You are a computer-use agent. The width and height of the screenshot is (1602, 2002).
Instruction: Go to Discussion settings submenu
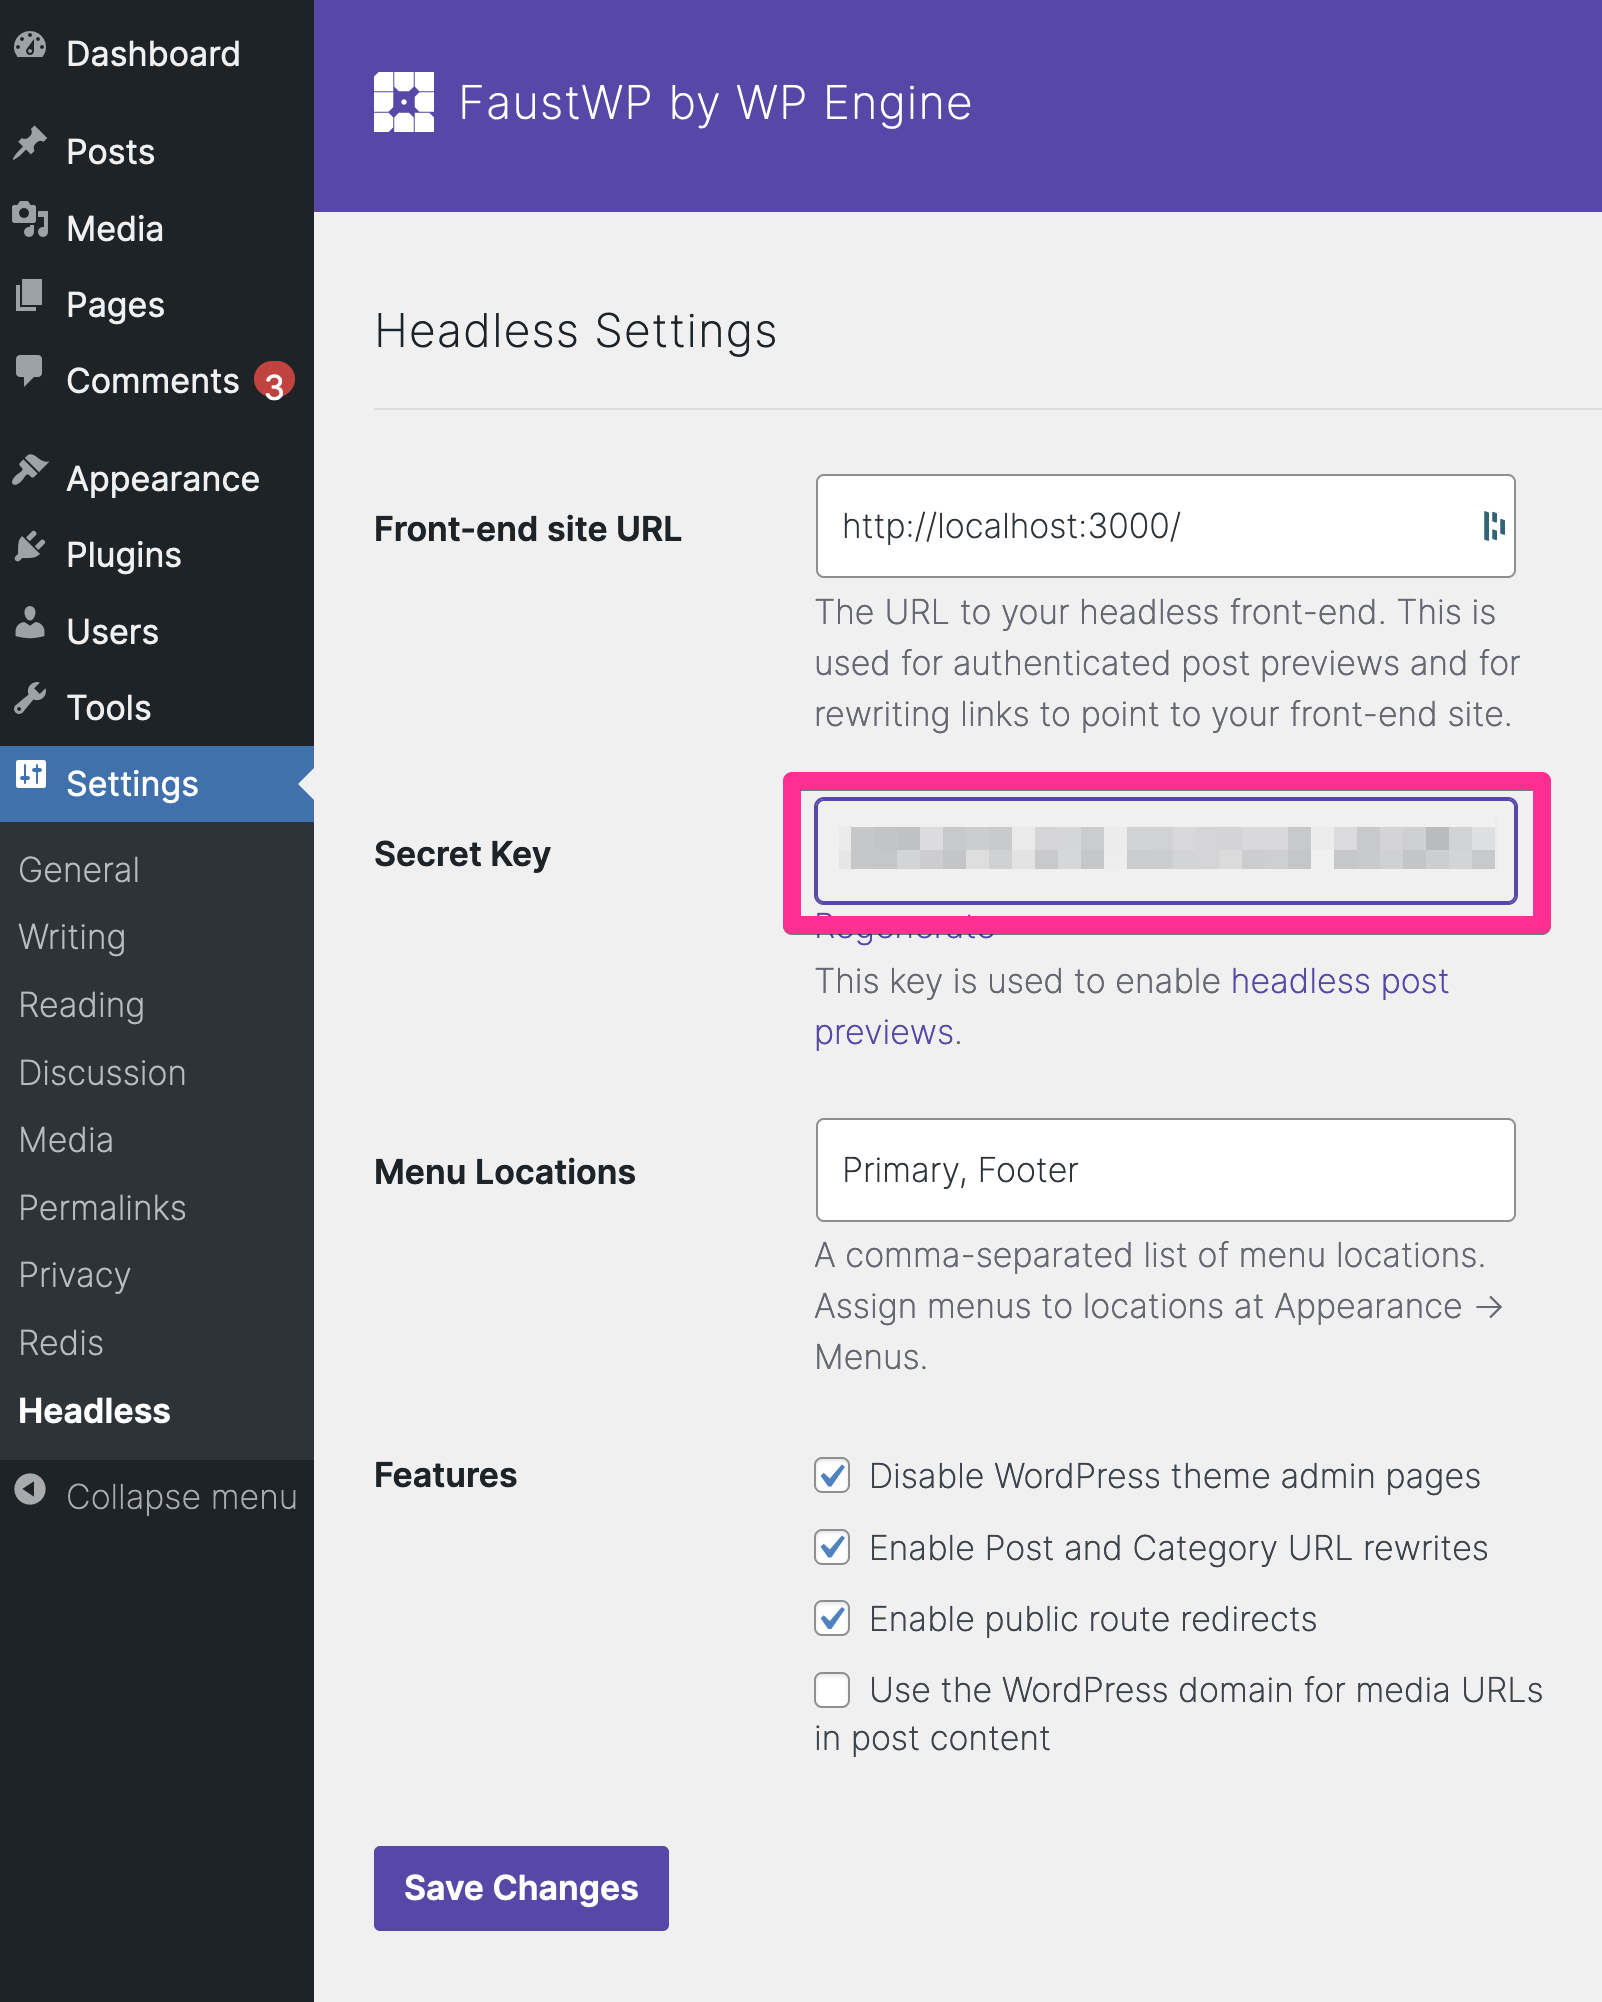point(102,1073)
